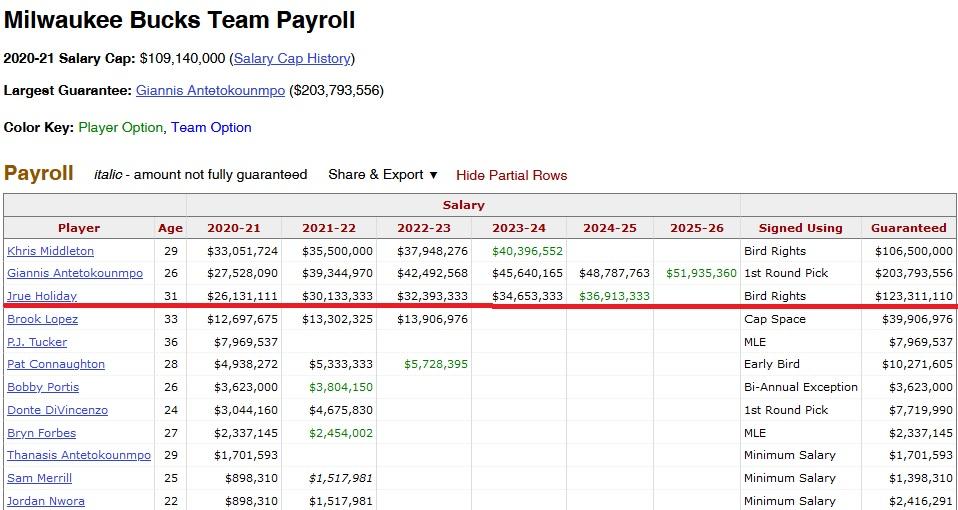Sort by the 2022-23 salary column
This screenshot has height=510, width=958.
coord(424,228)
